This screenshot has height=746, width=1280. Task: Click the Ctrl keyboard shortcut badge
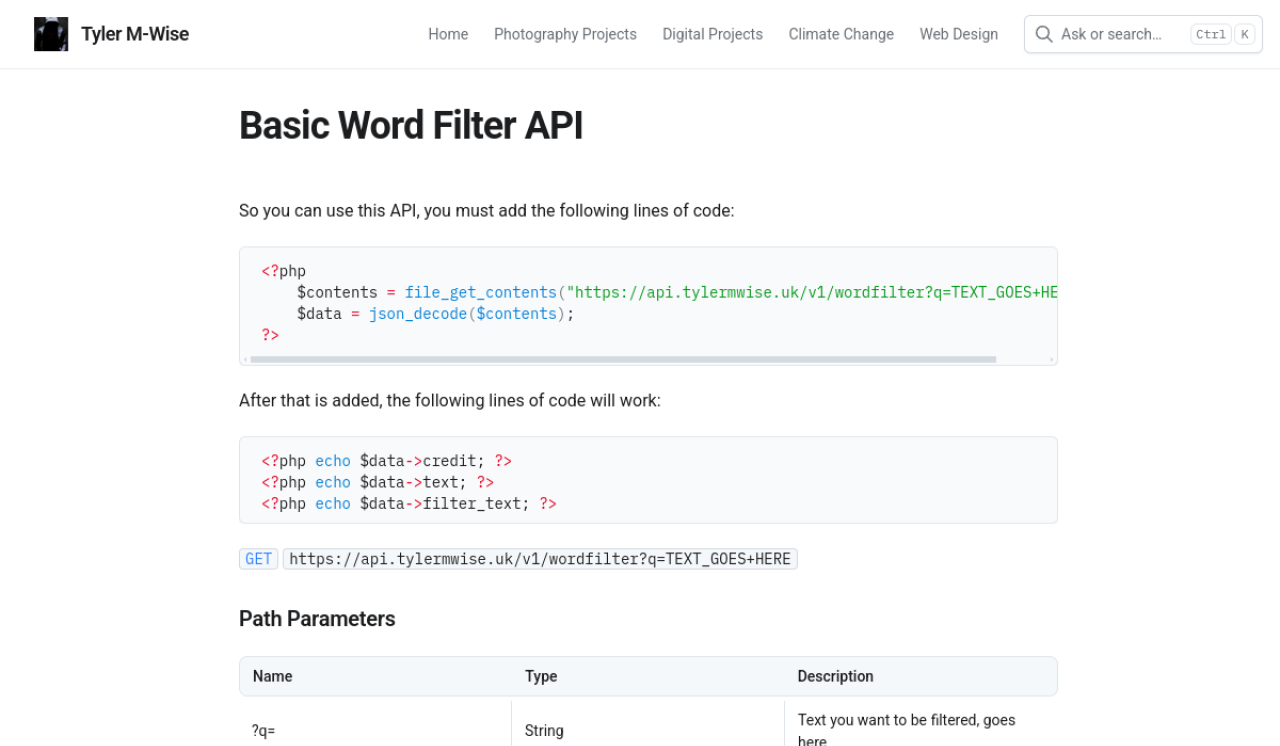click(x=1210, y=34)
